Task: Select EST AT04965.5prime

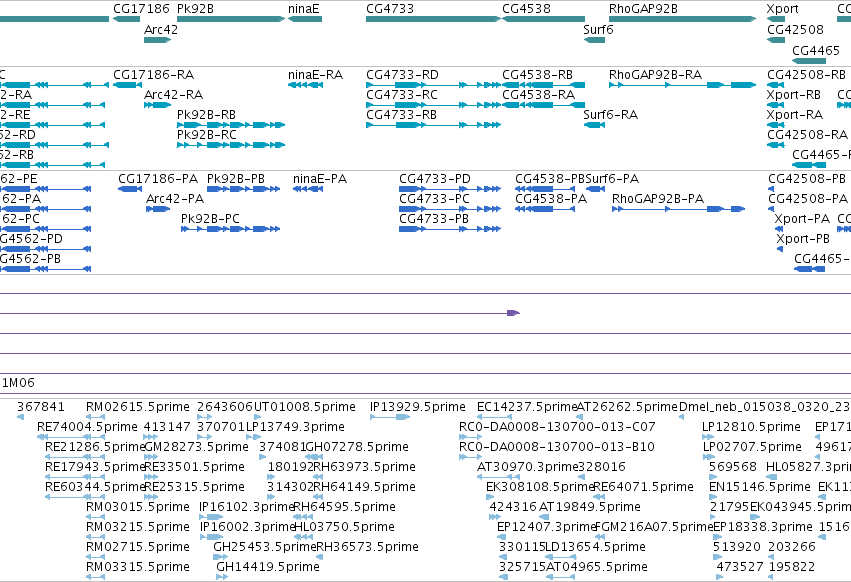Action: click(596, 567)
